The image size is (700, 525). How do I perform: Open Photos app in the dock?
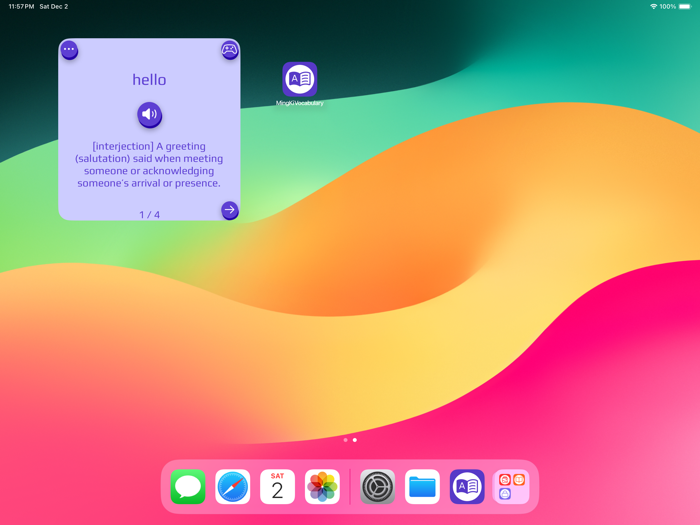(322, 487)
